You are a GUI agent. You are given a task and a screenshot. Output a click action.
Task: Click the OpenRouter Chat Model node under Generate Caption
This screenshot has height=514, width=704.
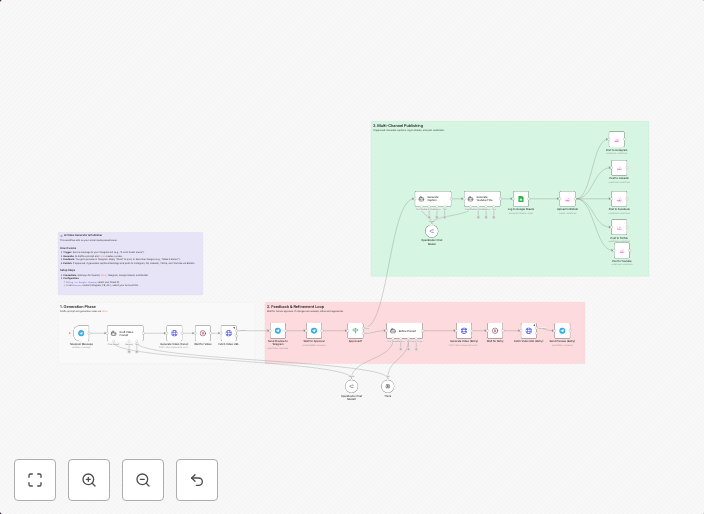point(432,231)
